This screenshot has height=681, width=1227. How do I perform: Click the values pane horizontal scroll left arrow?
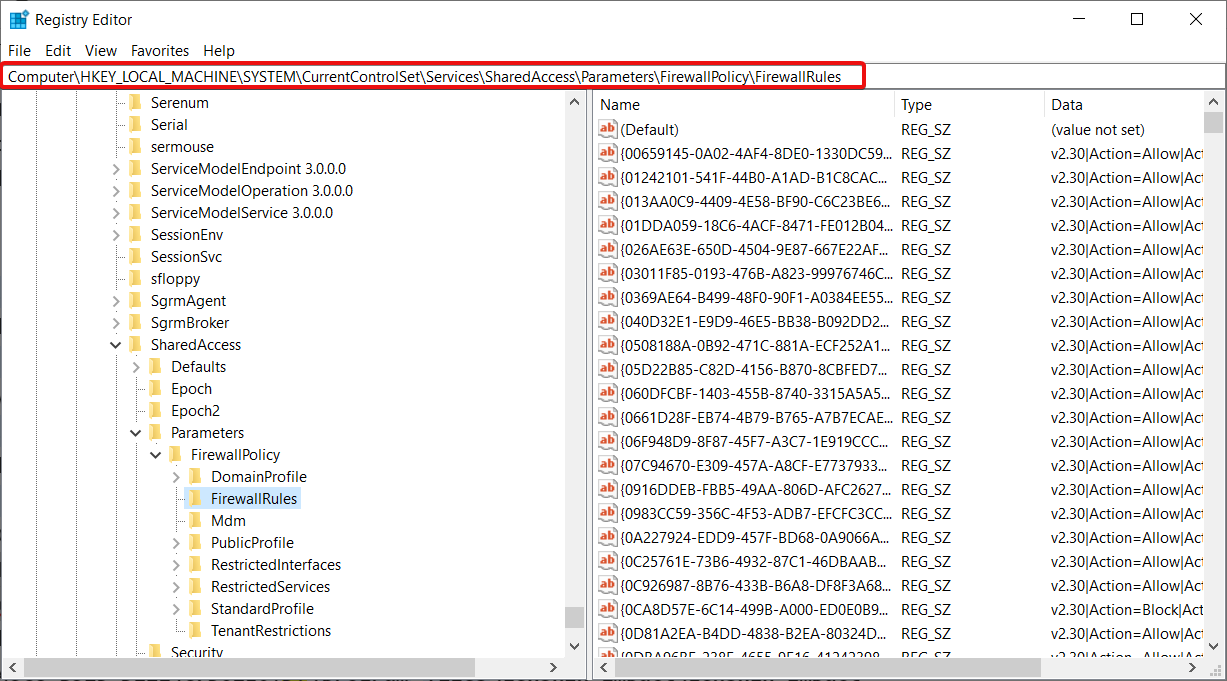pos(604,667)
